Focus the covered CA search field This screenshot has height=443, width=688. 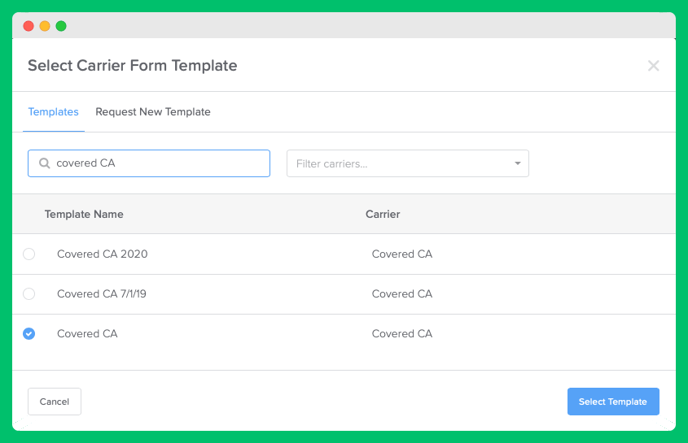click(149, 163)
